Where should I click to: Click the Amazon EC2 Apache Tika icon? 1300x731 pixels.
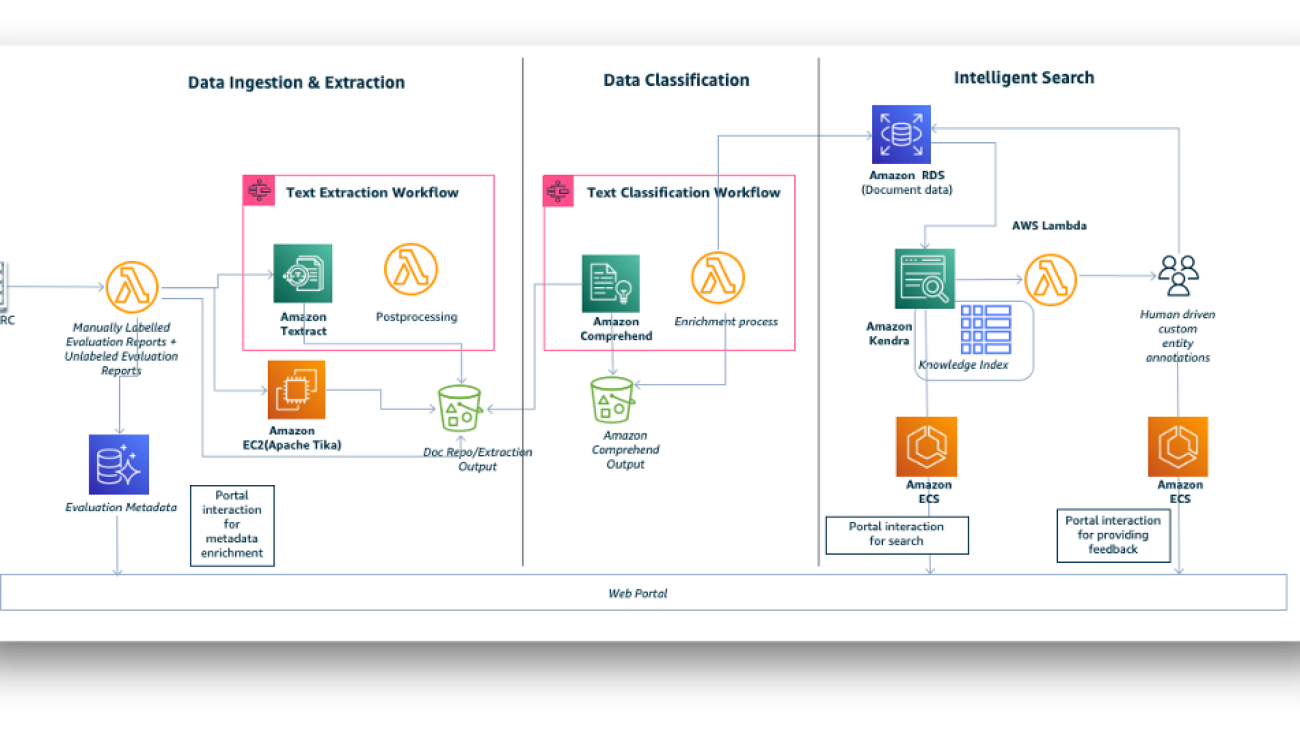[x=296, y=389]
